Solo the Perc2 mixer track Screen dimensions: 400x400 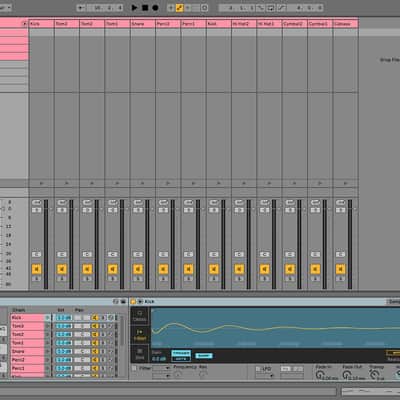[163, 278]
